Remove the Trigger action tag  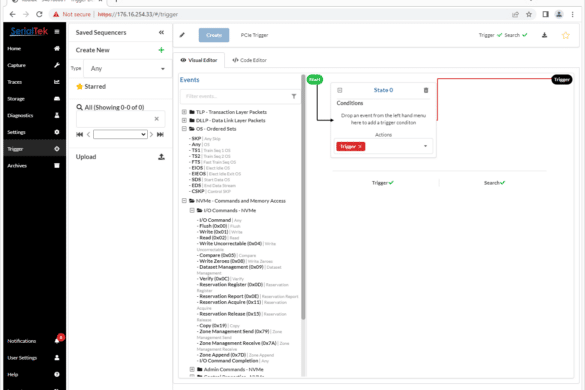tap(360, 147)
